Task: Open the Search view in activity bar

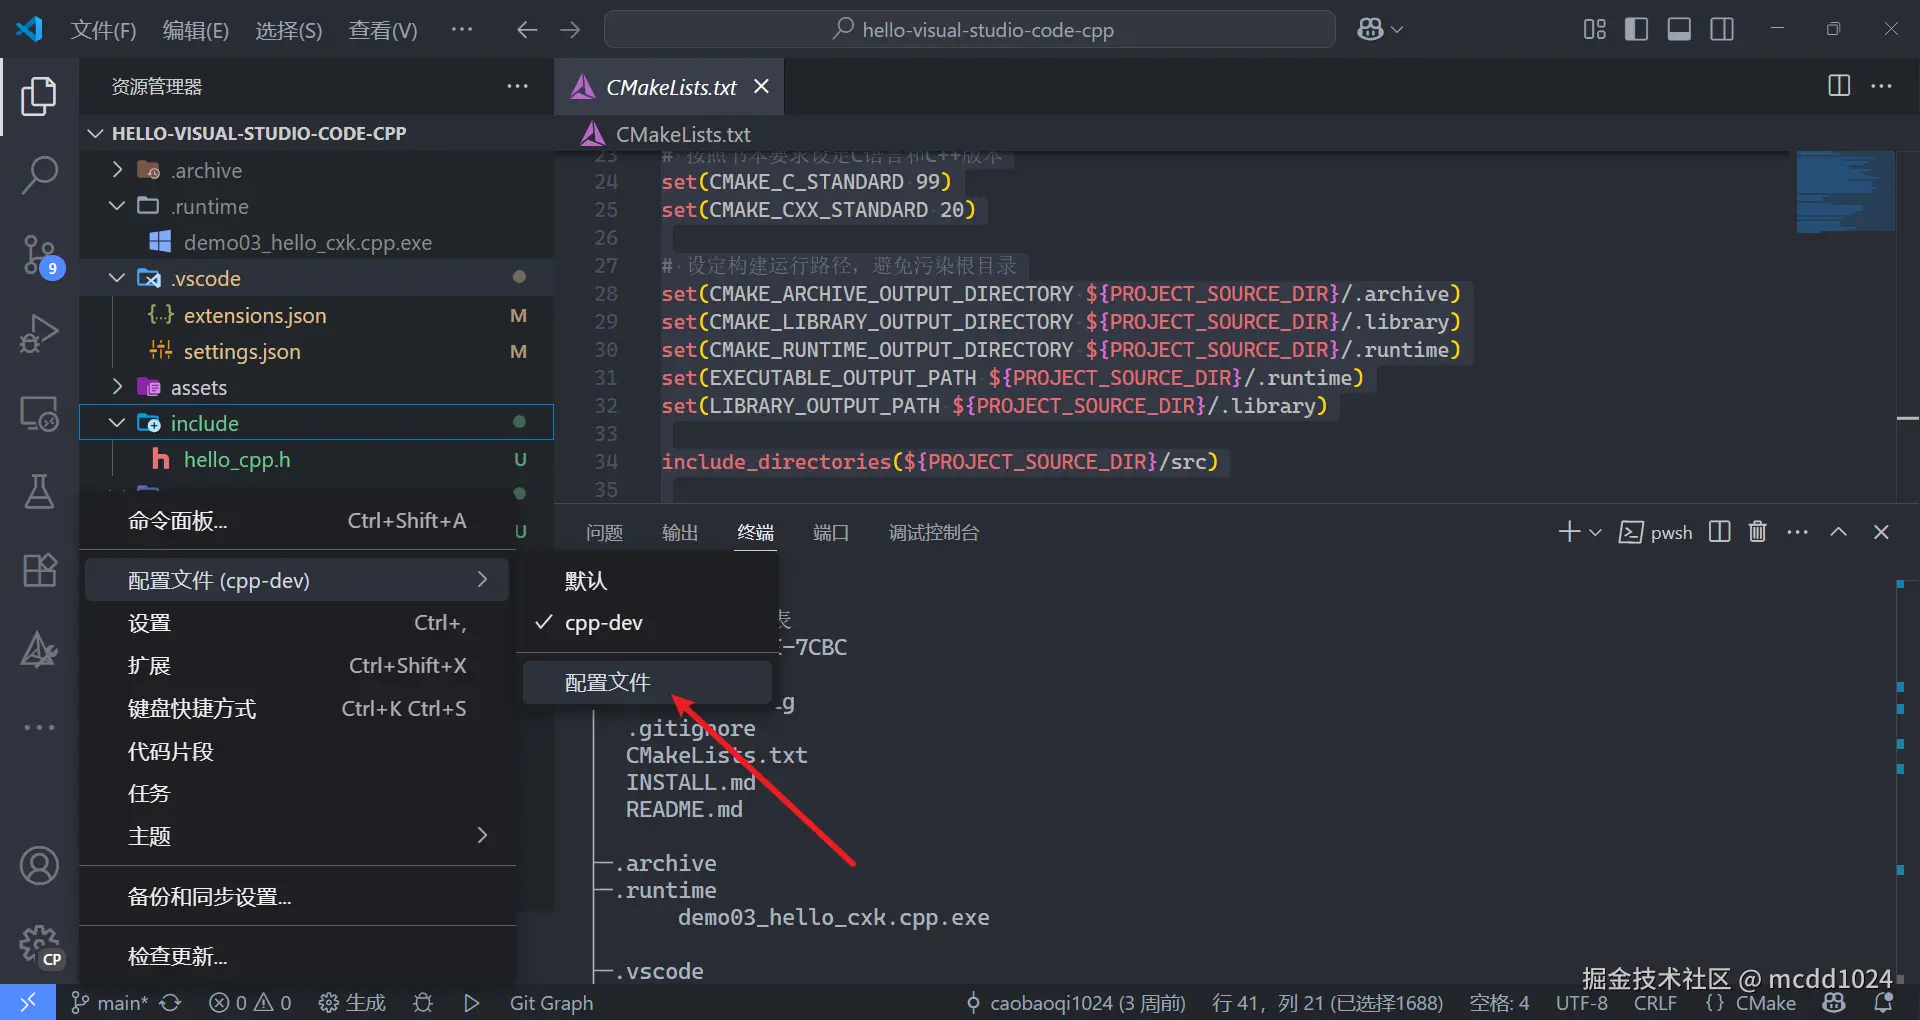Action: [x=39, y=175]
